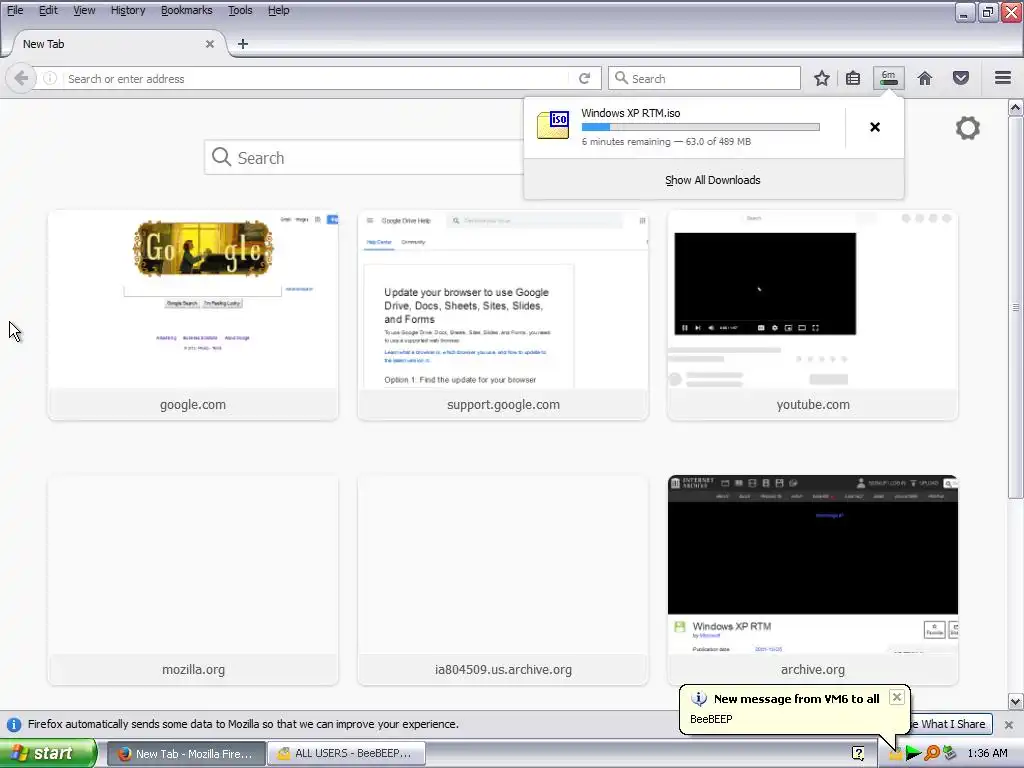Click the Windows XP RTM.iso file name
Viewport: 1024px width, 768px height.
click(631, 113)
